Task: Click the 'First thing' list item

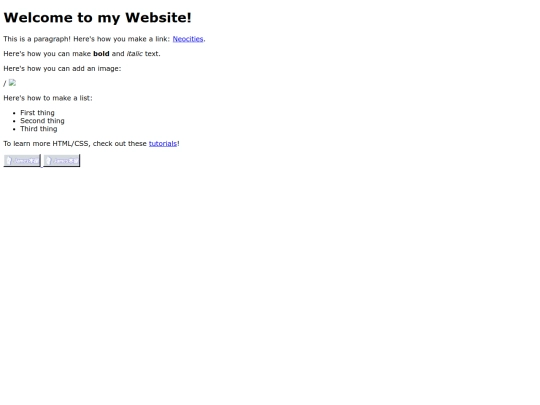Action: tap(37, 113)
